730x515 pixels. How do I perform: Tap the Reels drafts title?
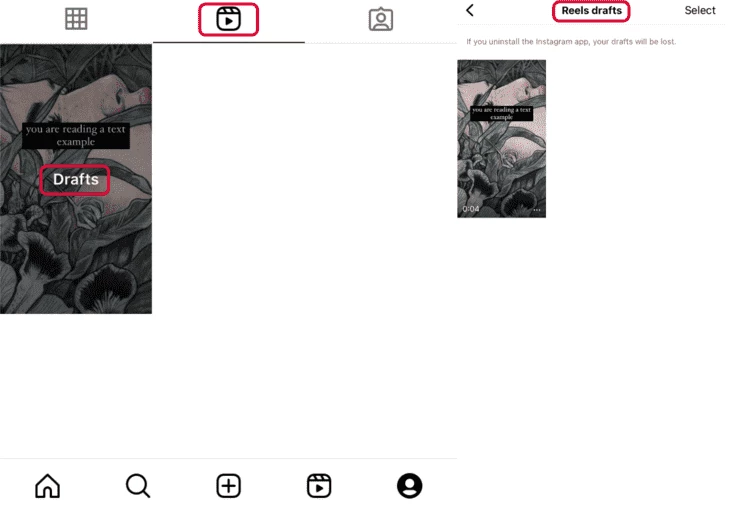click(591, 11)
